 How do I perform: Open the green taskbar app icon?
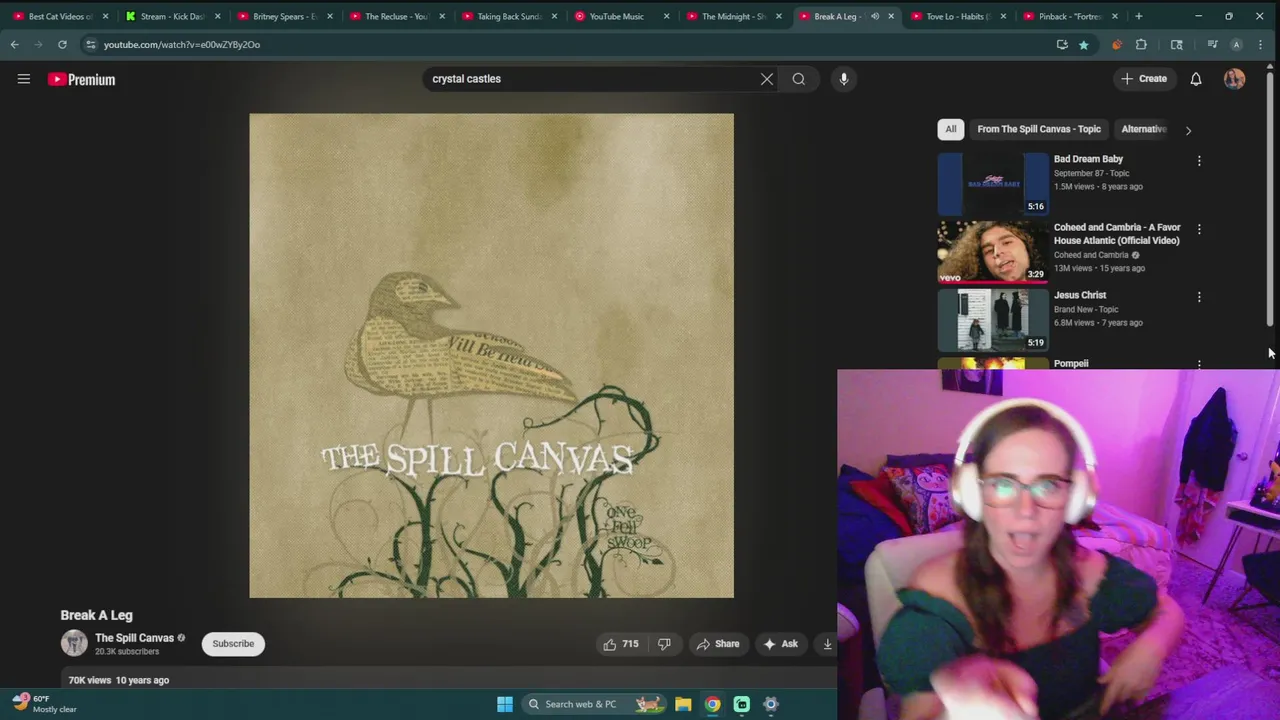coord(742,704)
